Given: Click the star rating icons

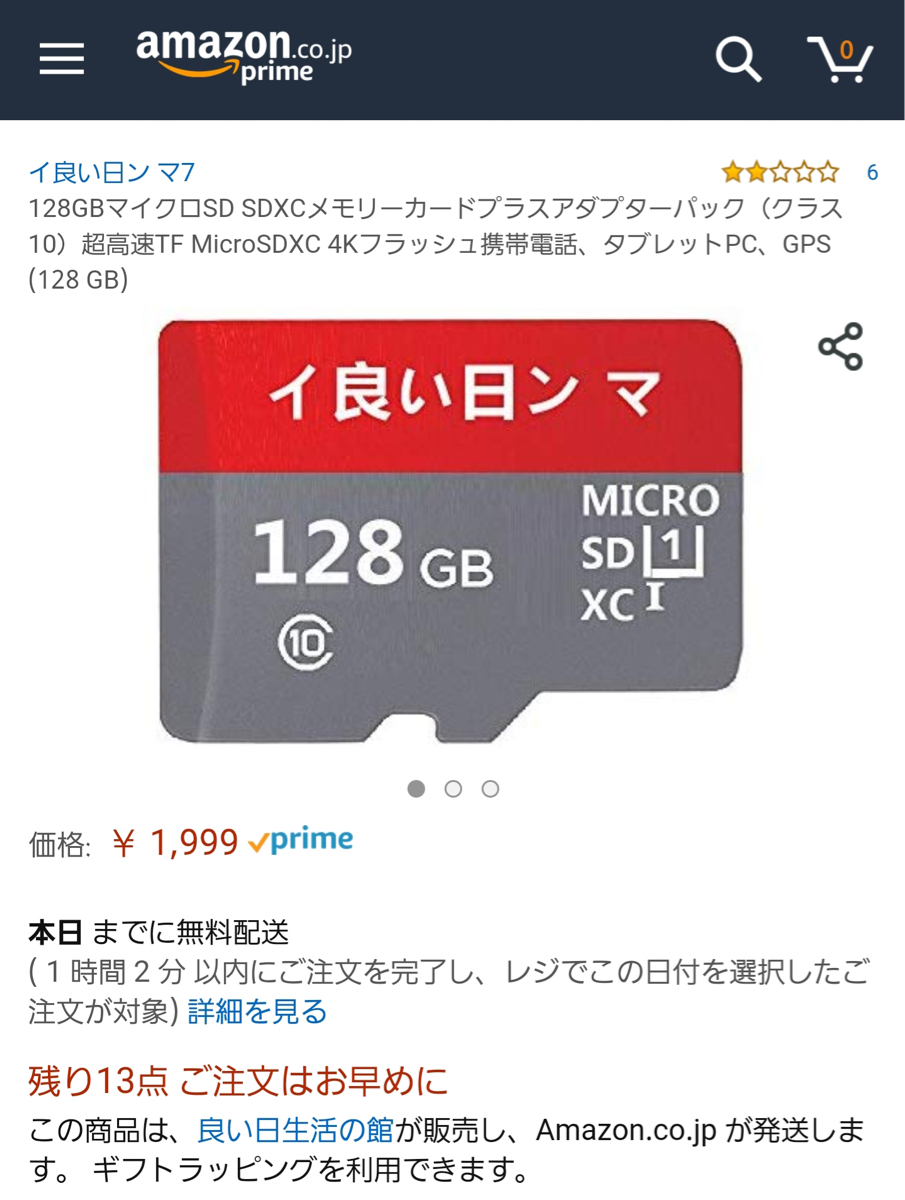Looking at the screenshot, I should coord(780,173).
